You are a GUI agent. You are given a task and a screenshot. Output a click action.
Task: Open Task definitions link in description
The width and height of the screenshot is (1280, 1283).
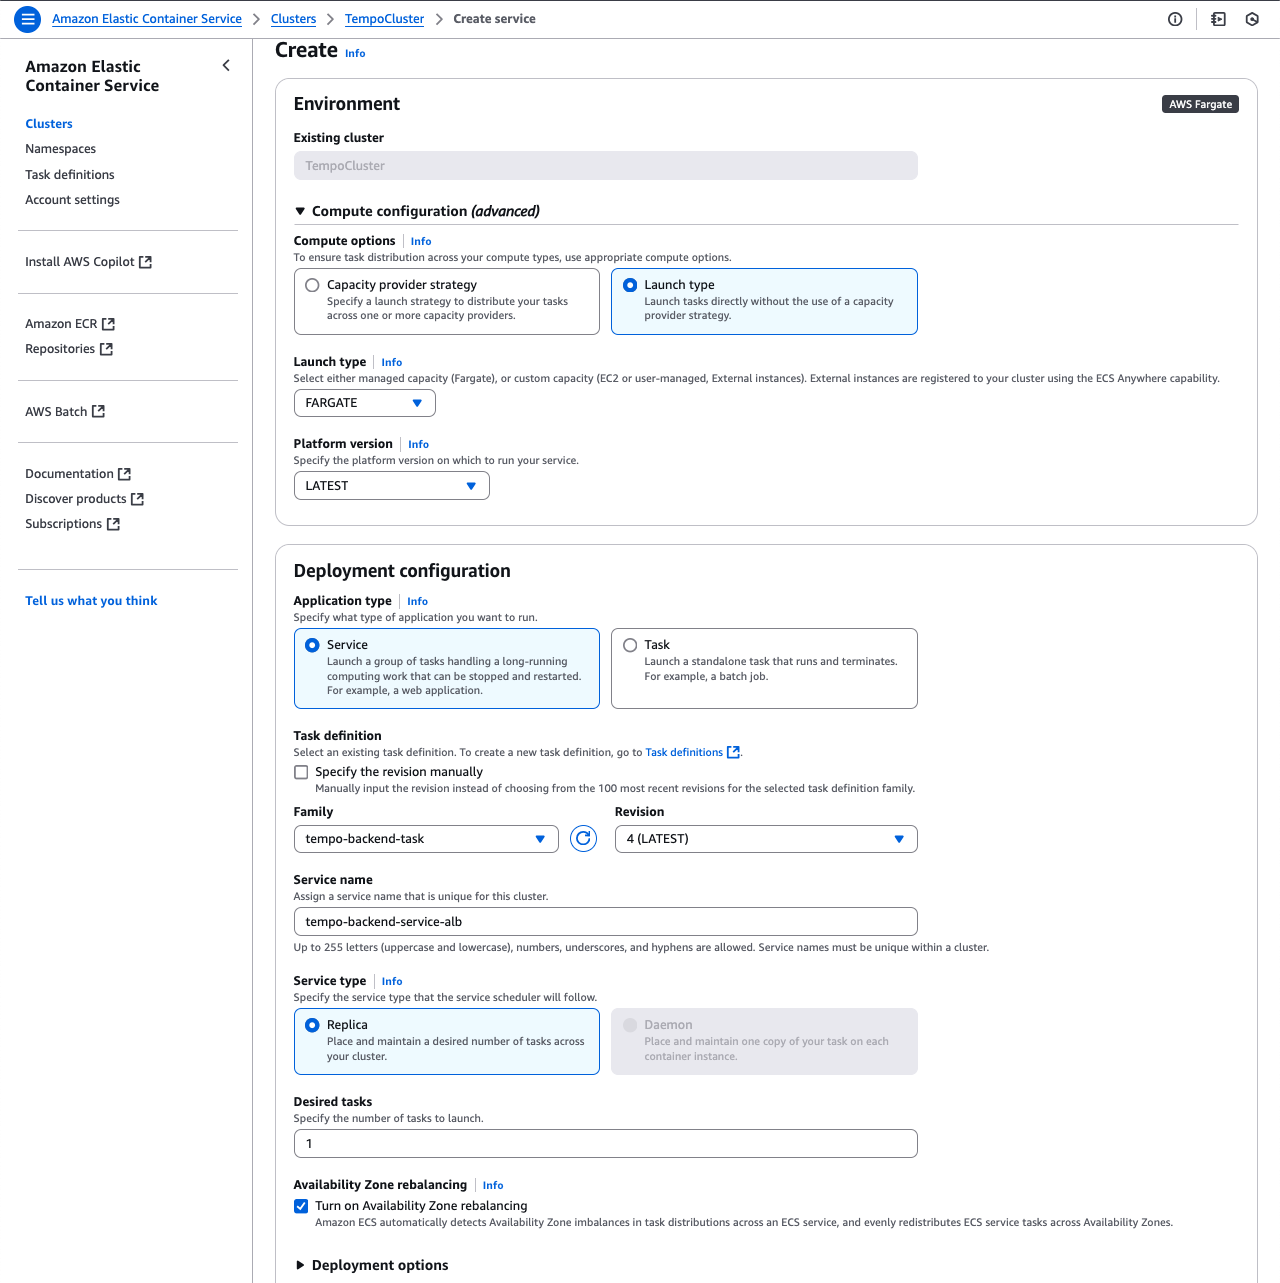(x=684, y=752)
